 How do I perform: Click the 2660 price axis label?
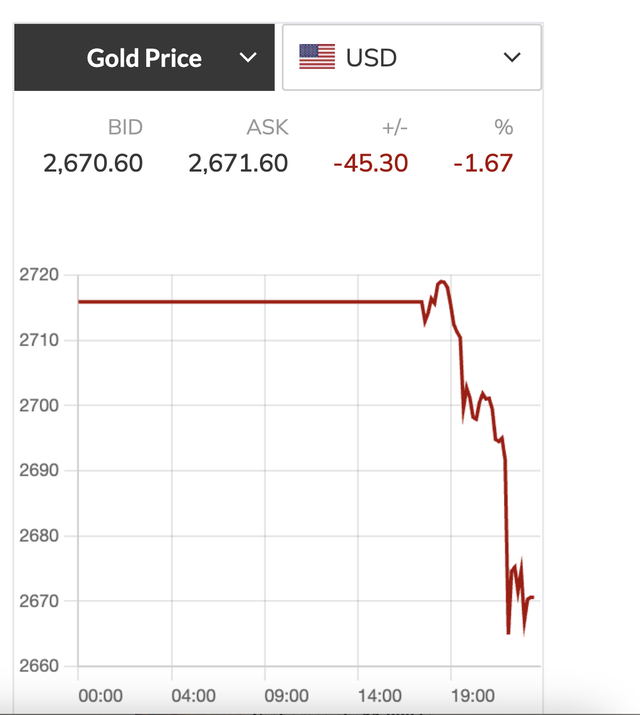point(39,666)
